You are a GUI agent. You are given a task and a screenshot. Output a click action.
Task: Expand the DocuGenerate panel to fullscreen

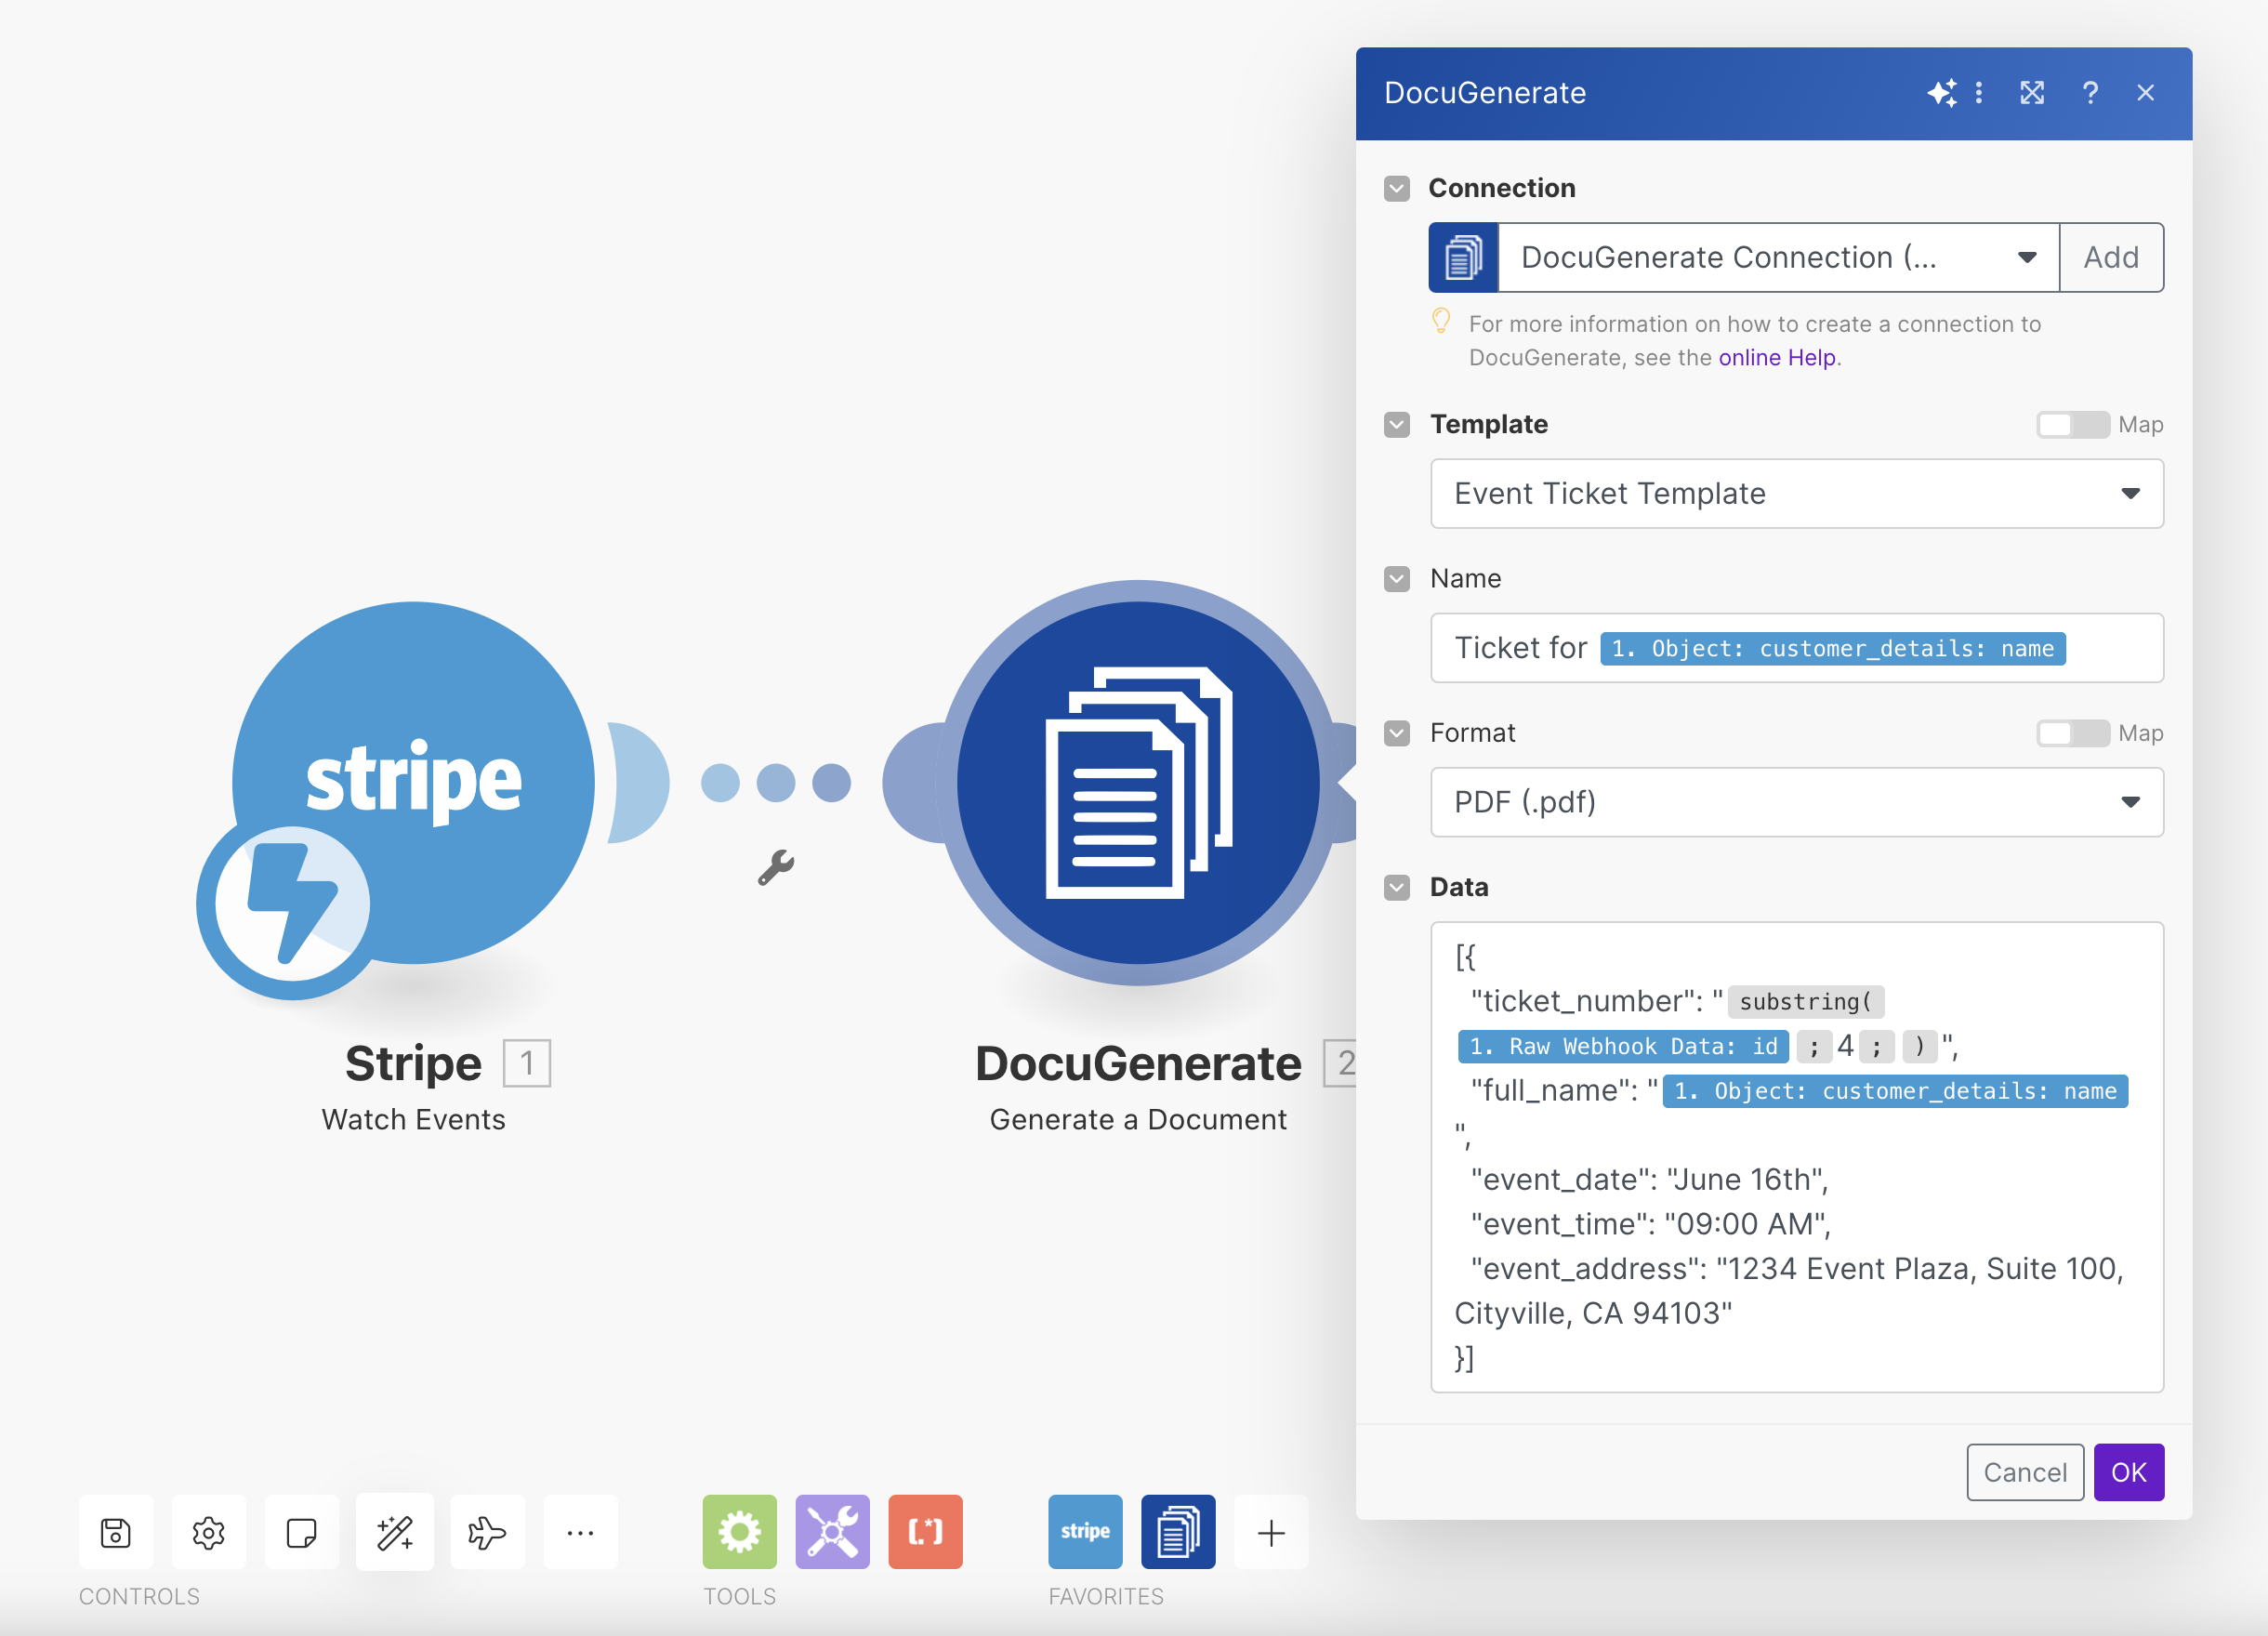[x=2032, y=93]
